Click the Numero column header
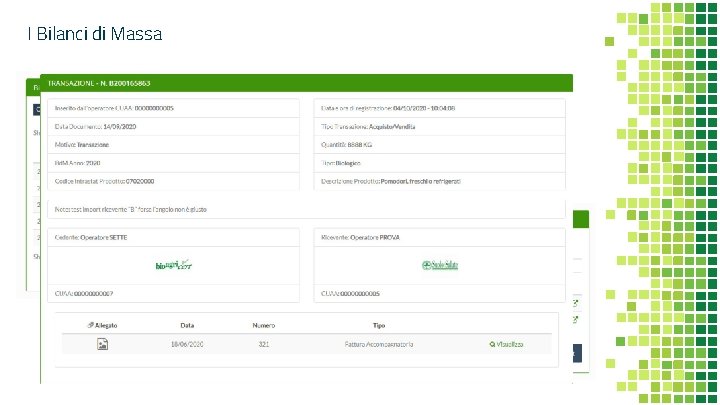The width and height of the screenshot is (720, 405). tap(264, 325)
